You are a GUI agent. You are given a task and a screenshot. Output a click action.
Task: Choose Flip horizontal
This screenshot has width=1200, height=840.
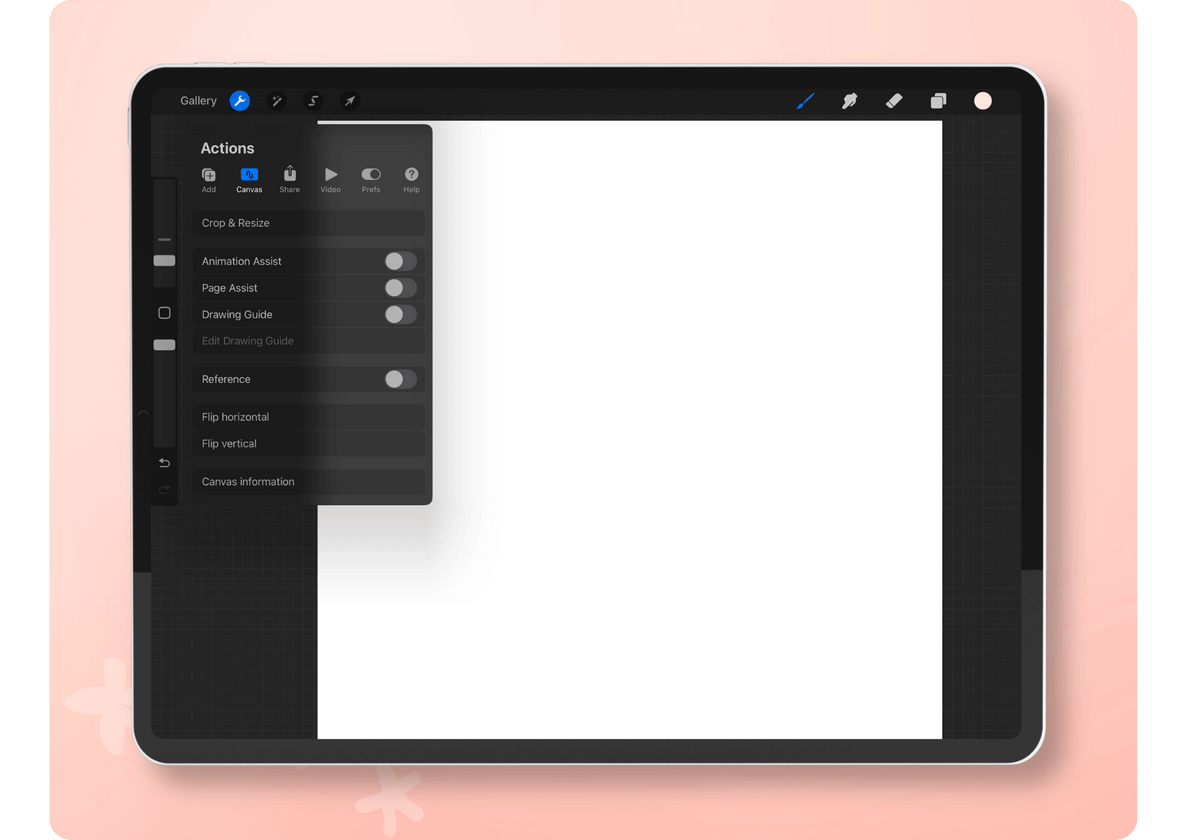[x=309, y=417]
